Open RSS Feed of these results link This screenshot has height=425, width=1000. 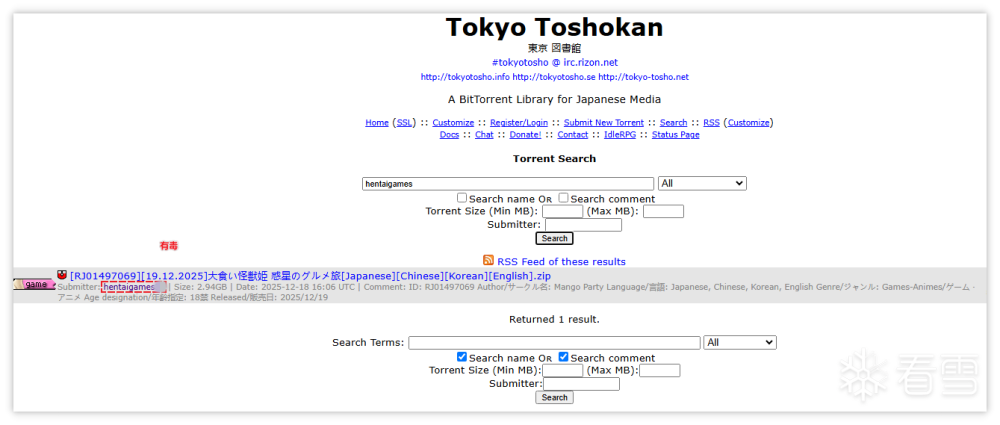click(561, 262)
